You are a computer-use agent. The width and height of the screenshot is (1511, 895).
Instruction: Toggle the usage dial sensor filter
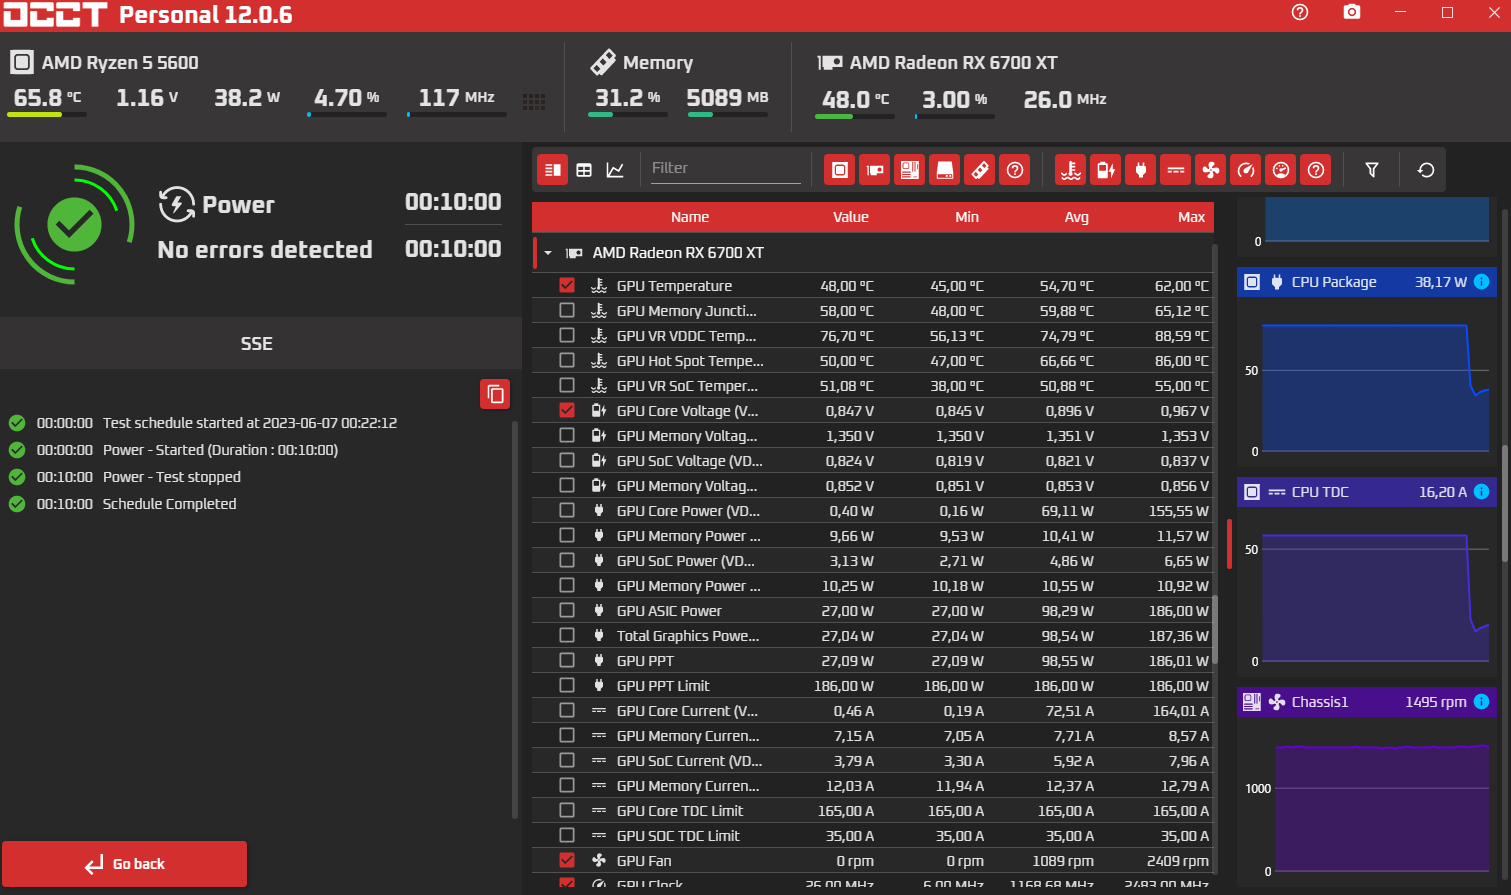click(1281, 170)
